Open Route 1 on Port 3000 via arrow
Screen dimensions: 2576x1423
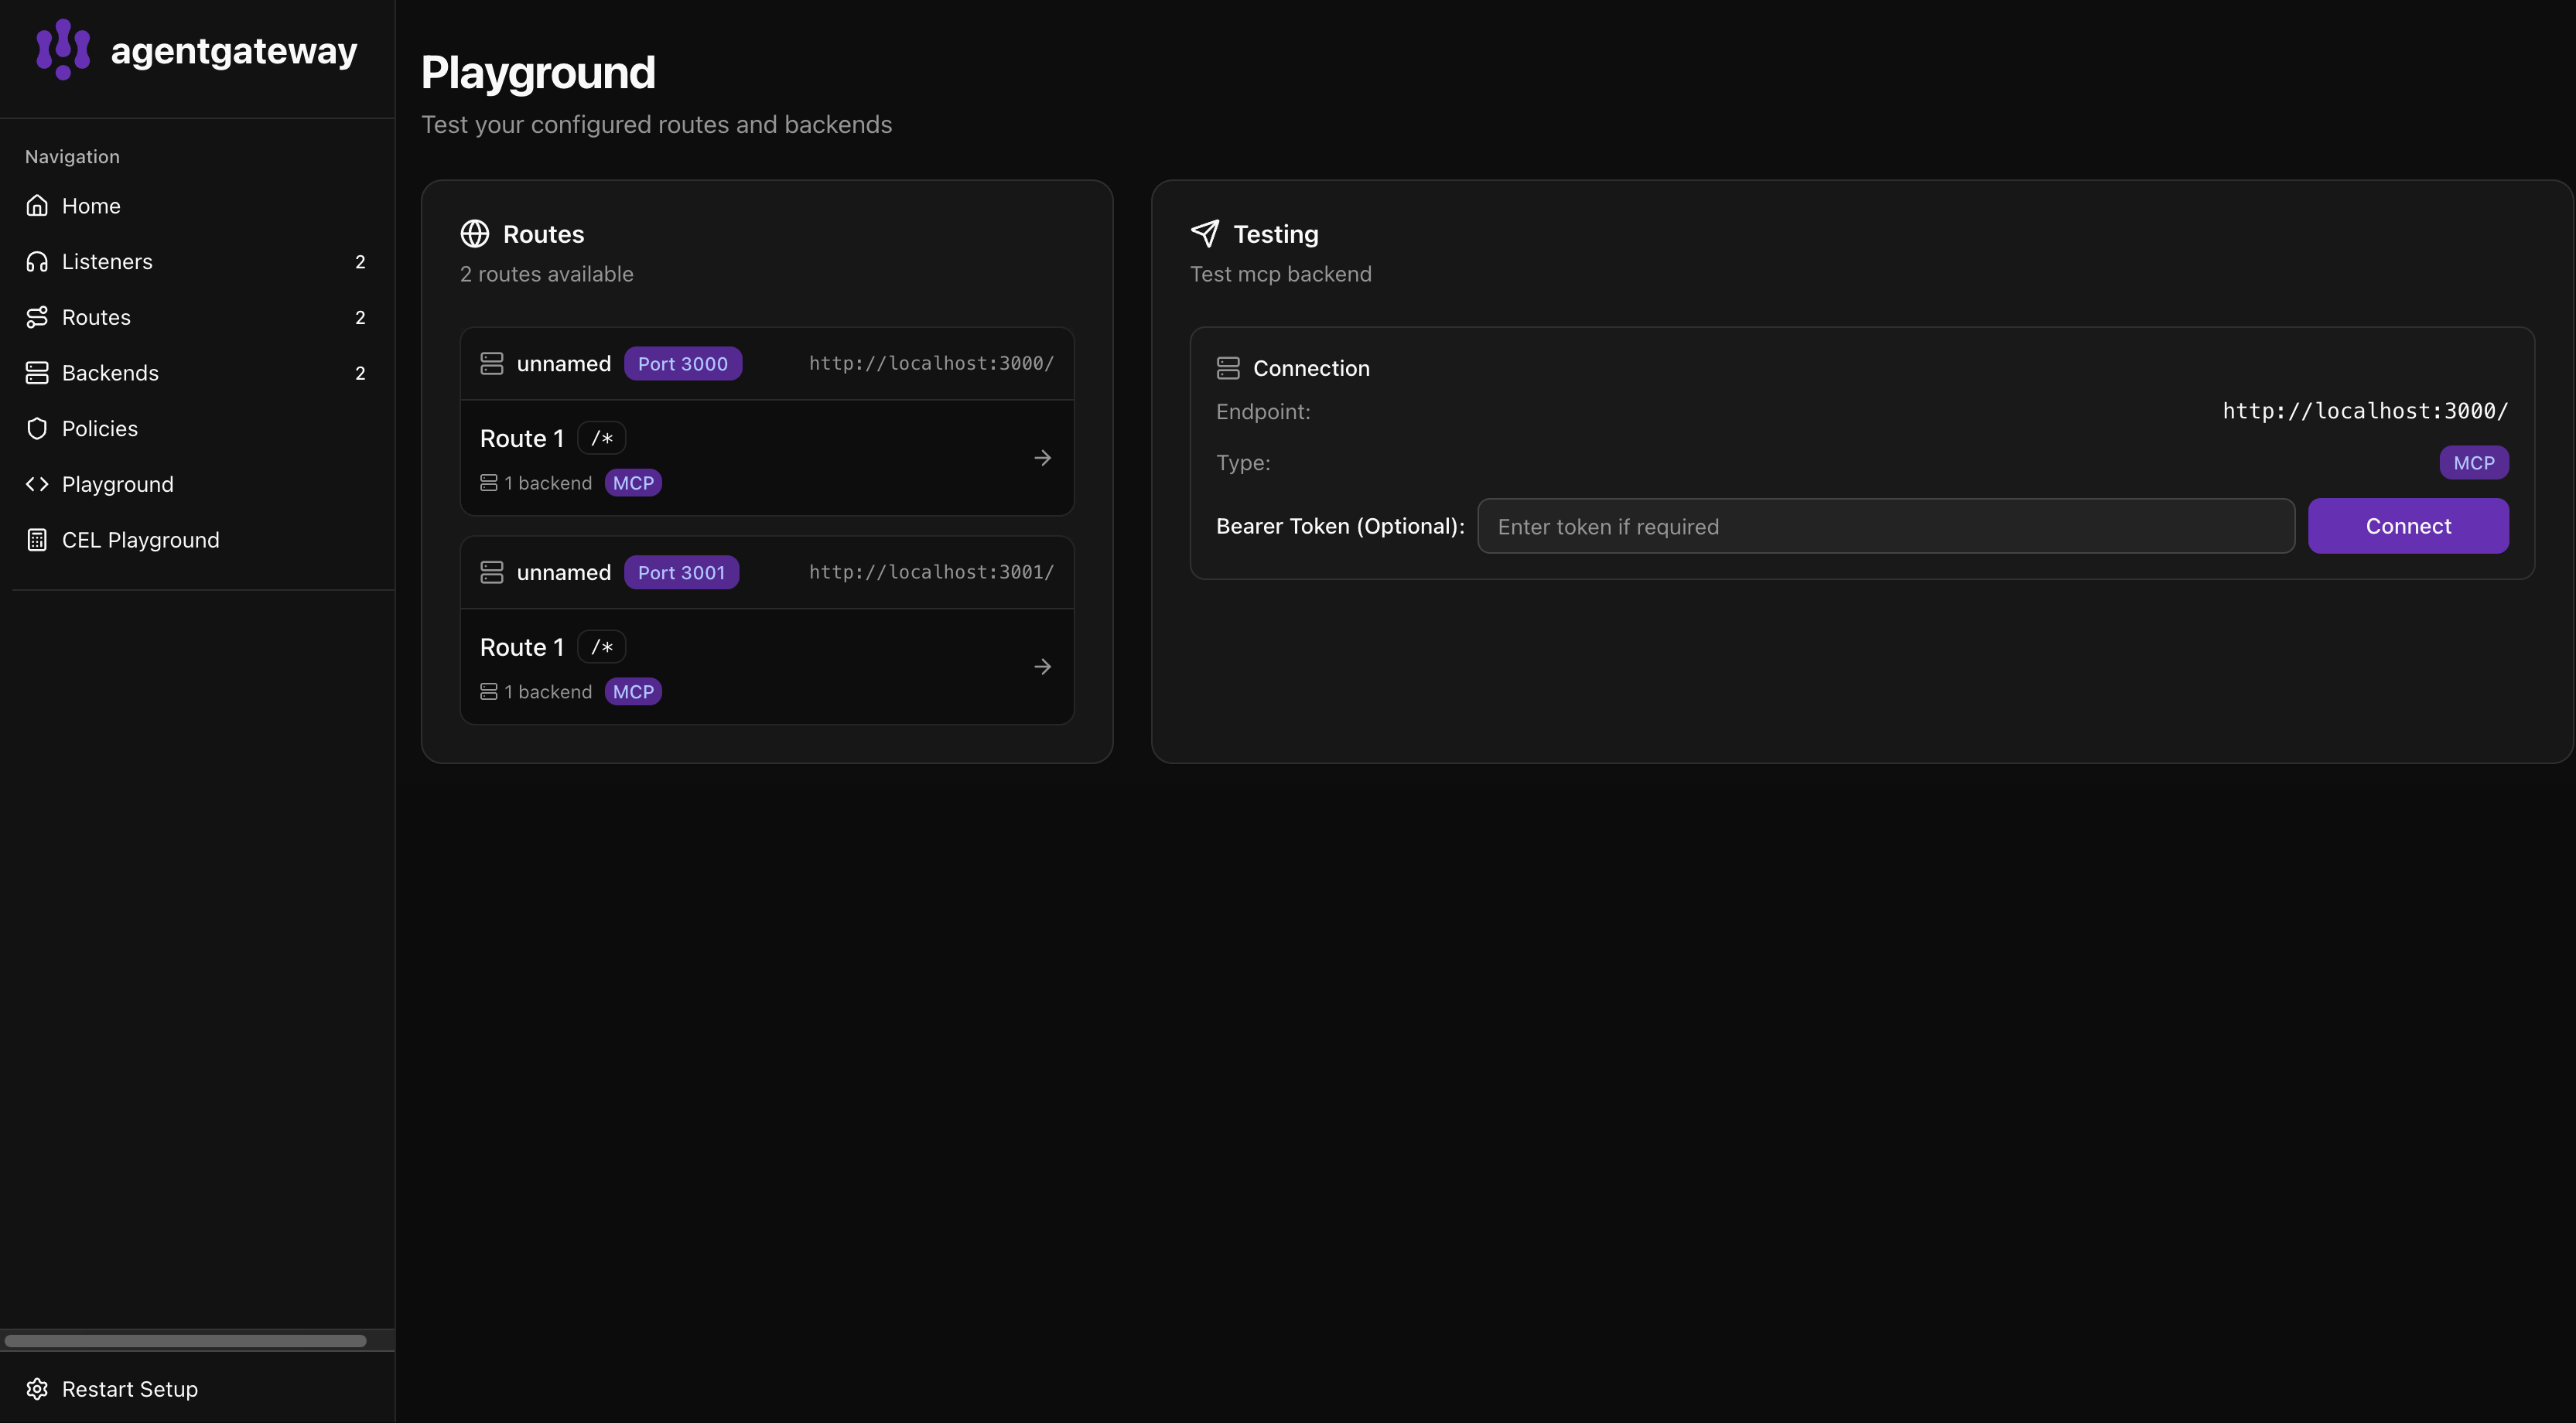(1042, 458)
